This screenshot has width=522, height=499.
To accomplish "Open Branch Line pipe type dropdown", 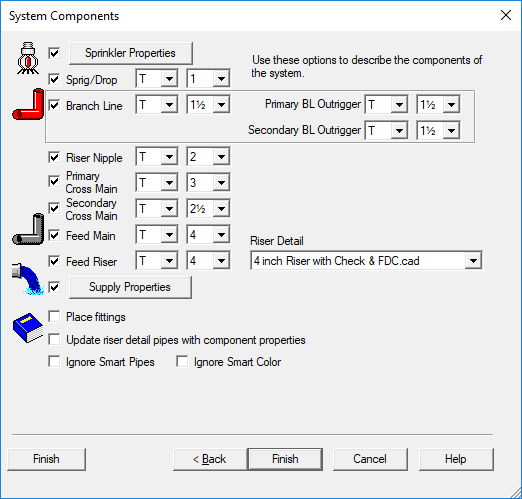I will tap(169, 105).
